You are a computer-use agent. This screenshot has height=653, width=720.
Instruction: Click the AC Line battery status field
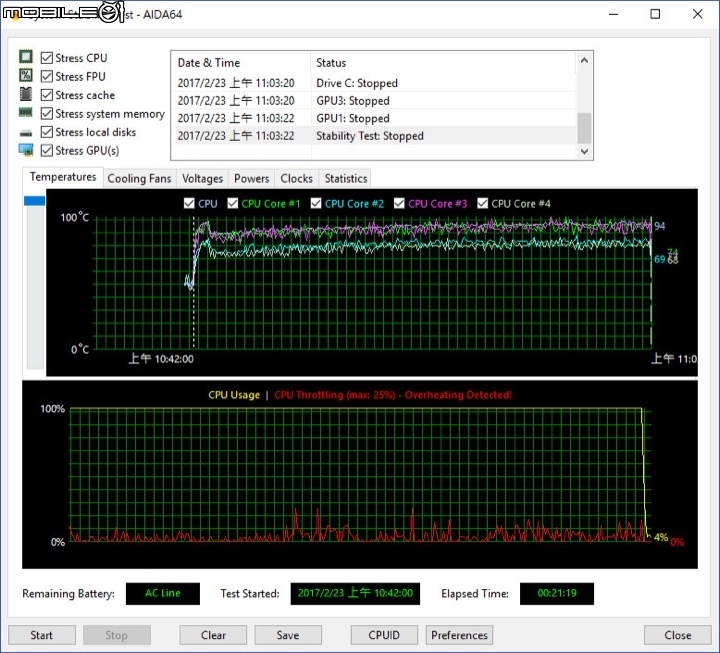coord(163,593)
